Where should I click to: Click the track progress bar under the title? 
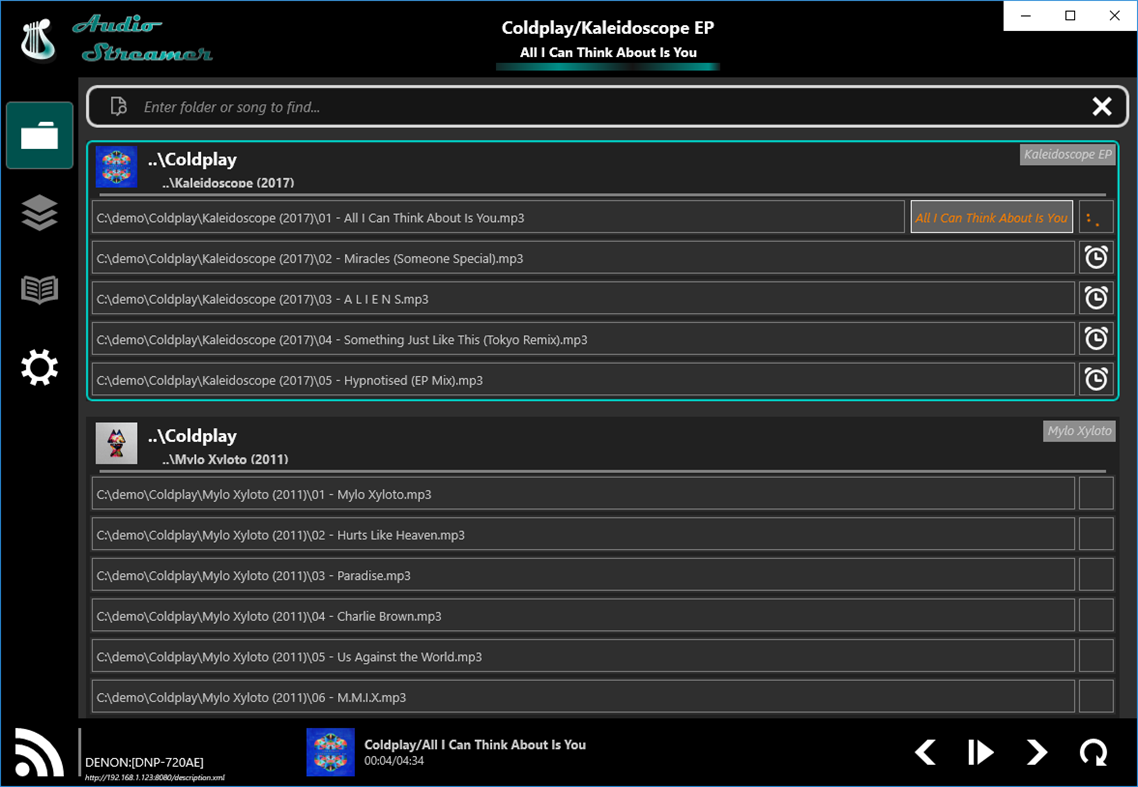(608, 65)
